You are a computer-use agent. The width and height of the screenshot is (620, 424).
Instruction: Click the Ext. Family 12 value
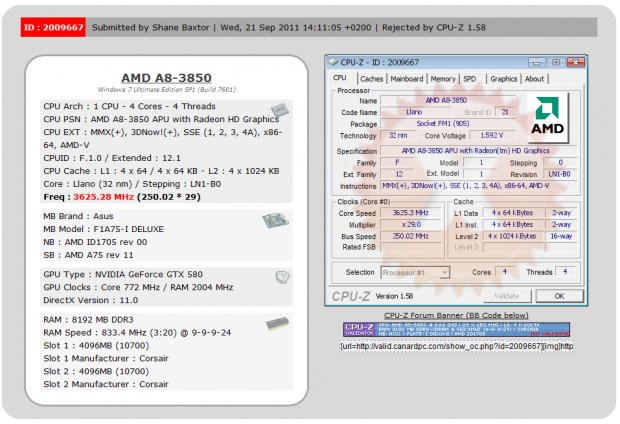click(x=399, y=174)
